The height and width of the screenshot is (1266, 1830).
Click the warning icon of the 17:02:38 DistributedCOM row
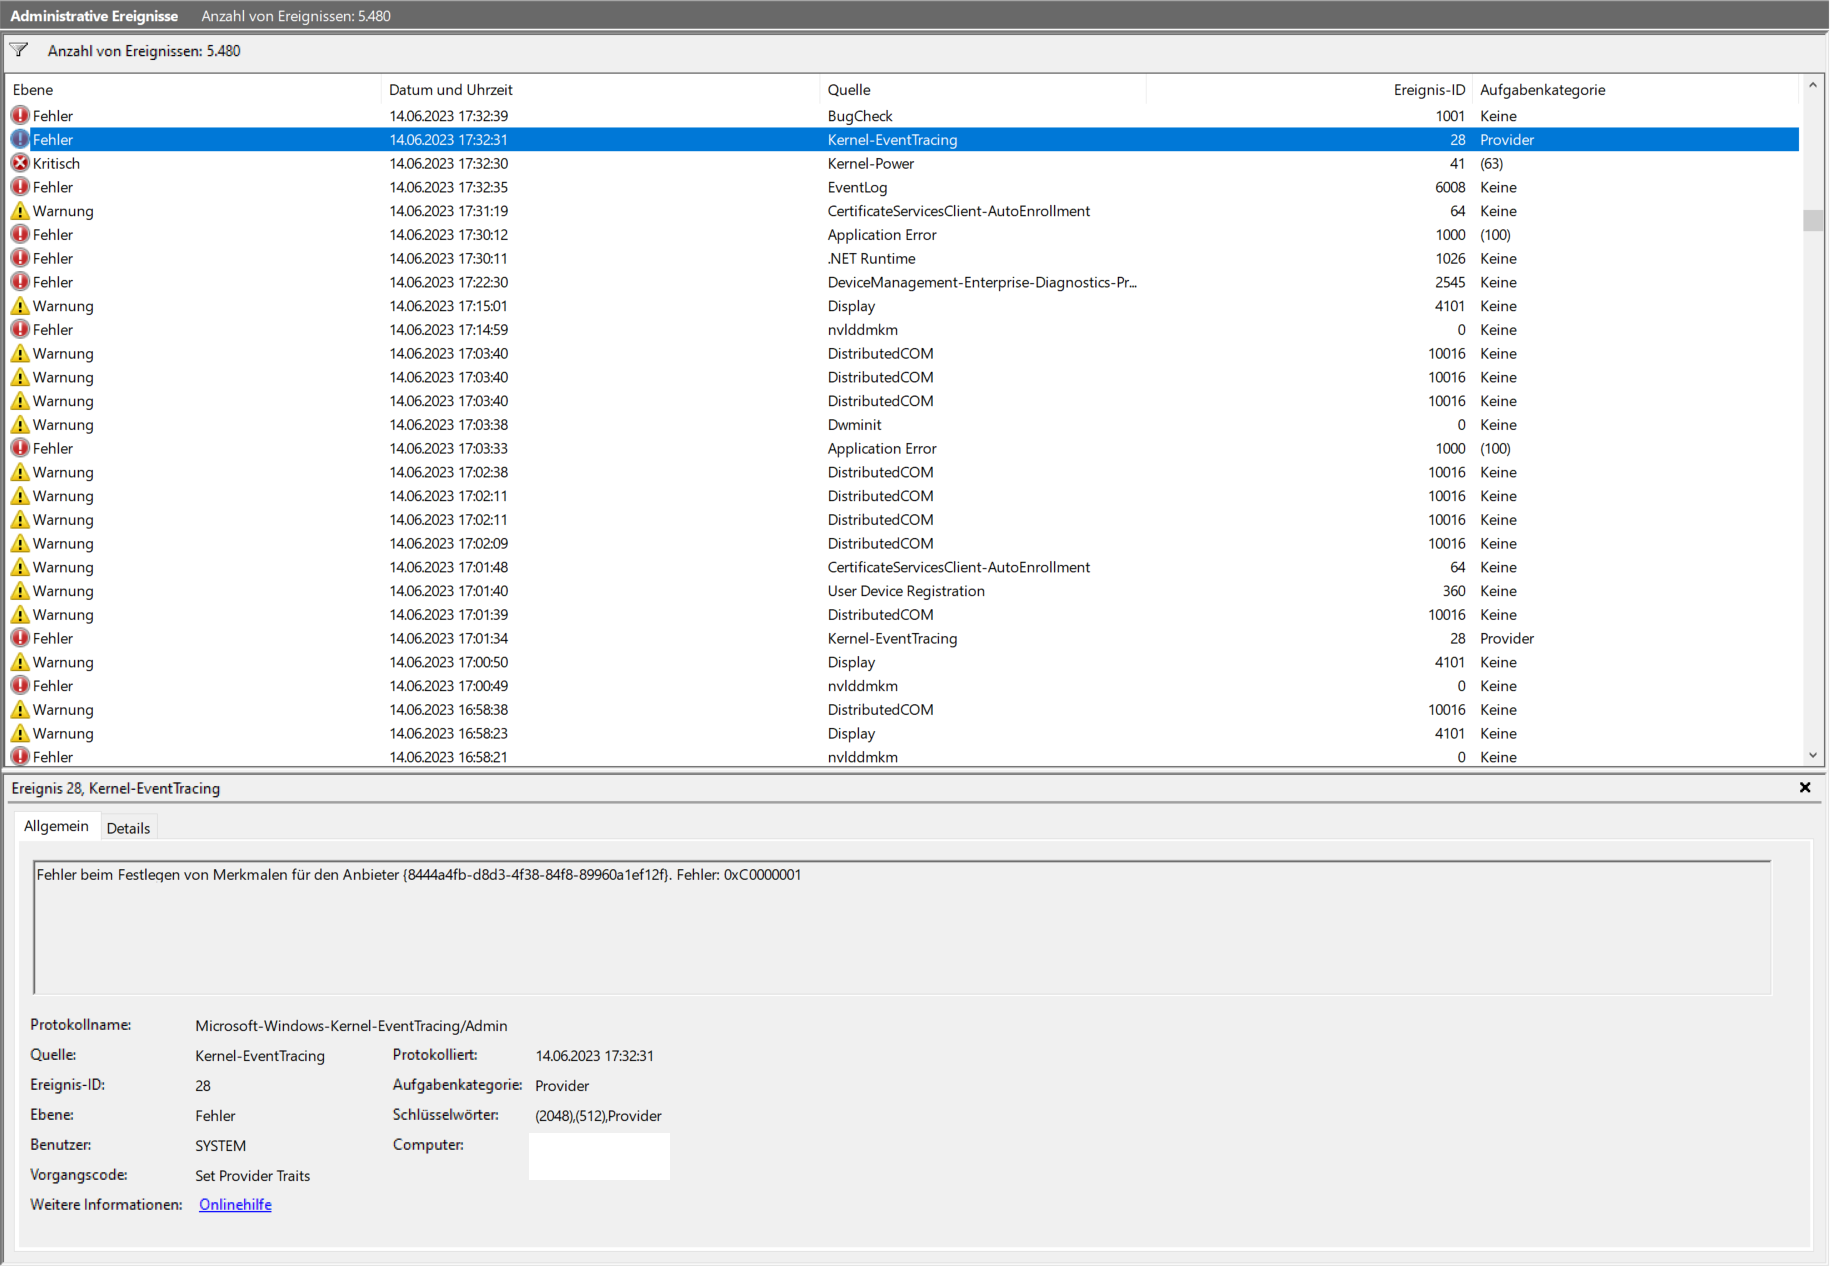tap(20, 472)
